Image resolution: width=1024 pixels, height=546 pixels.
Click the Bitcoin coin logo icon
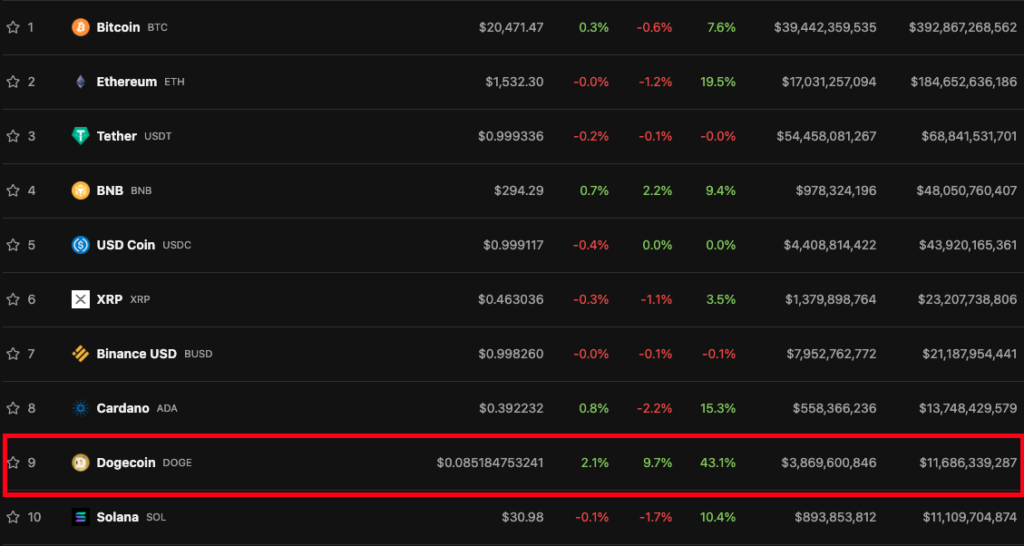tap(81, 28)
